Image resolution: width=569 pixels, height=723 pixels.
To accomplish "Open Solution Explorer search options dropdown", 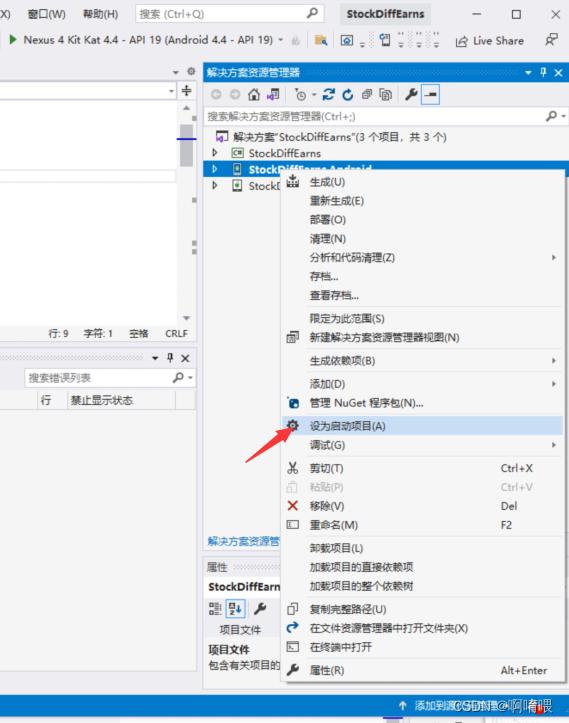I will tap(563, 116).
